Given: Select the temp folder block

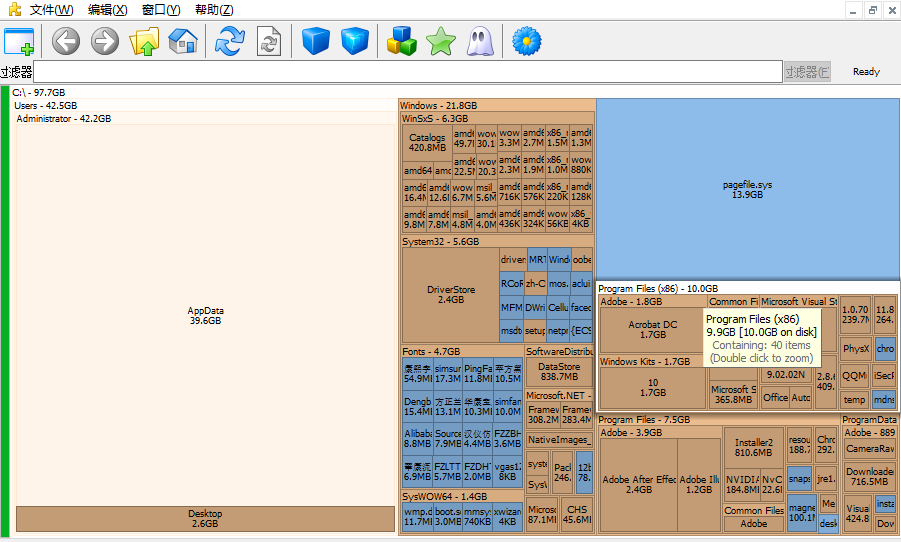Looking at the screenshot, I should (854, 399).
